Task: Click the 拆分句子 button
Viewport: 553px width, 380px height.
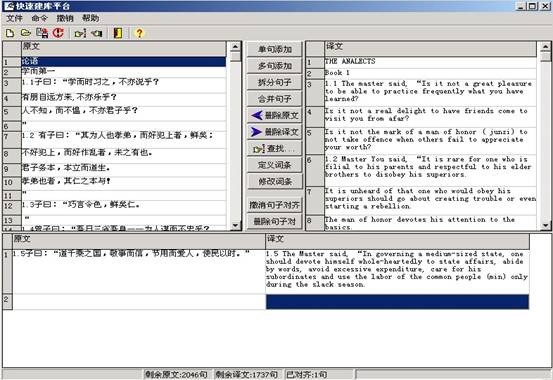Action: pos(275,83)
